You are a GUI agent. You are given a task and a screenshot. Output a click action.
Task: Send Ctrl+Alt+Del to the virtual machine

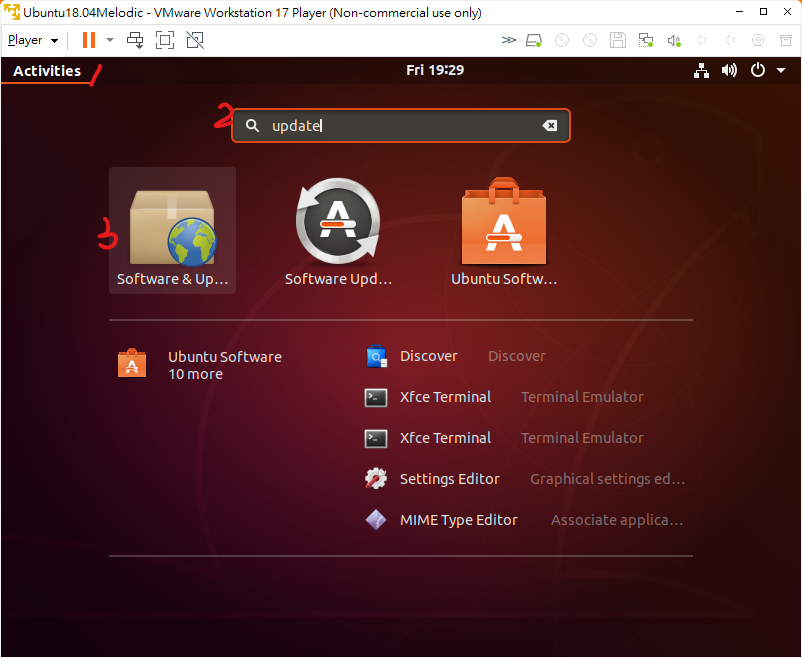[x=136, y=40]
